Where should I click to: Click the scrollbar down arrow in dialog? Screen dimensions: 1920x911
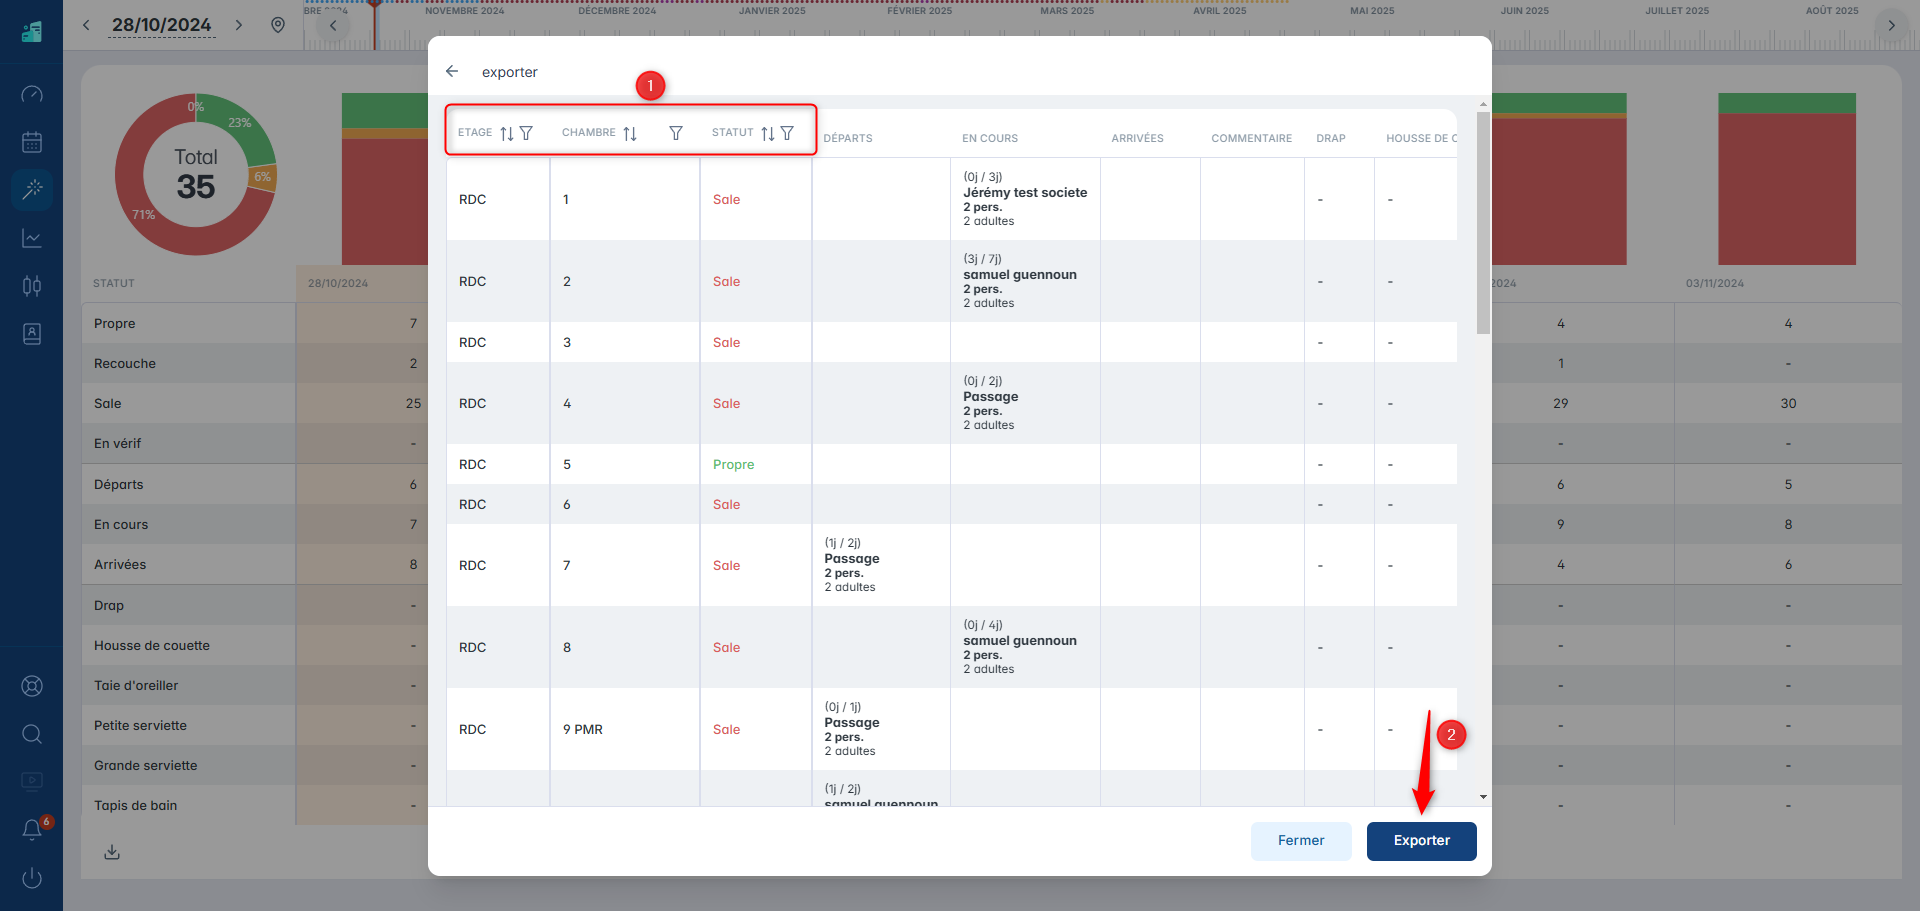pos(1483,797)
